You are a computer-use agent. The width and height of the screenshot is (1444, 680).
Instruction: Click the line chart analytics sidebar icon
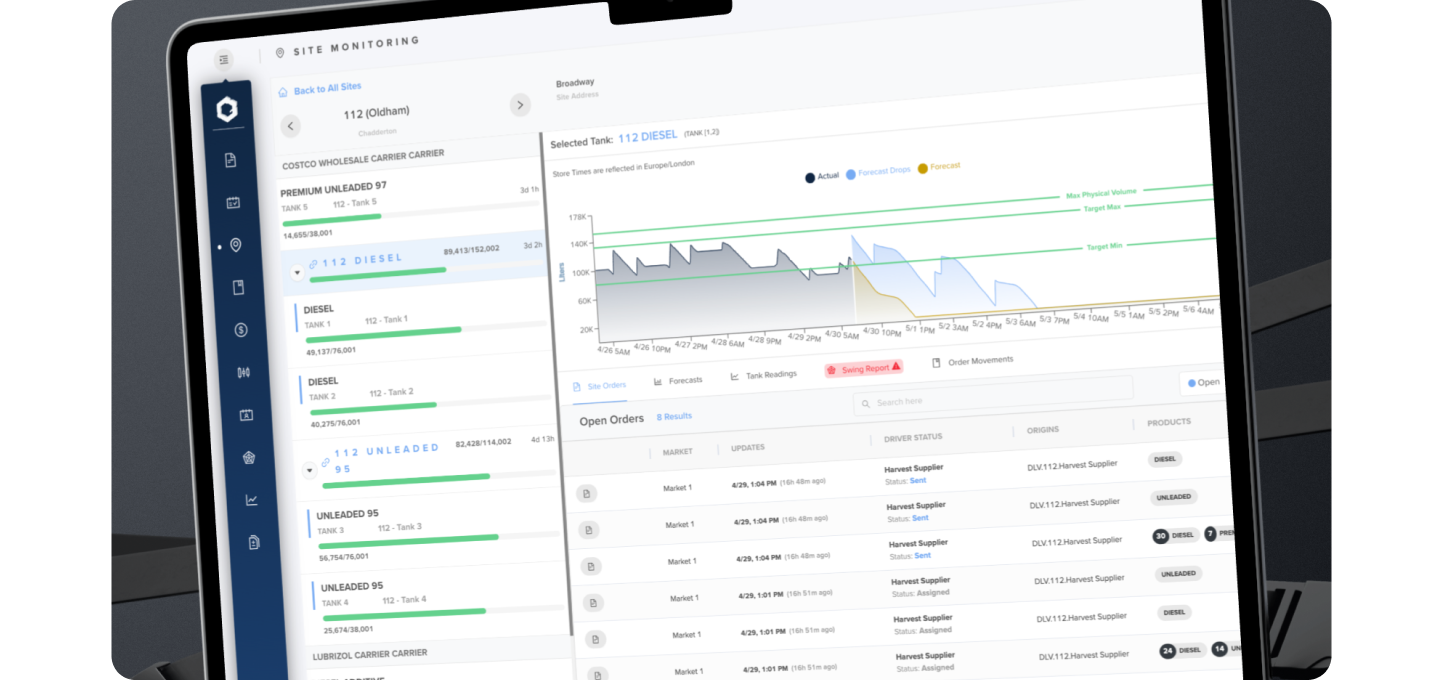(x=251, y=500)
